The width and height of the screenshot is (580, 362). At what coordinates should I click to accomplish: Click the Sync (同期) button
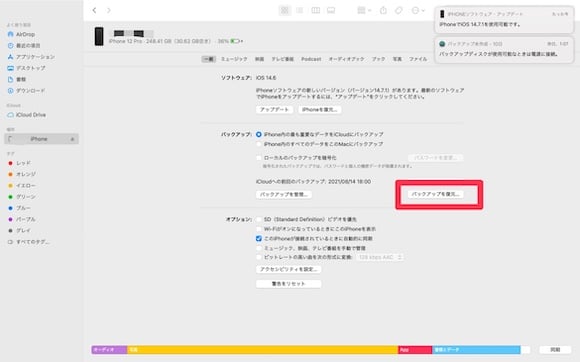(555, 350)
